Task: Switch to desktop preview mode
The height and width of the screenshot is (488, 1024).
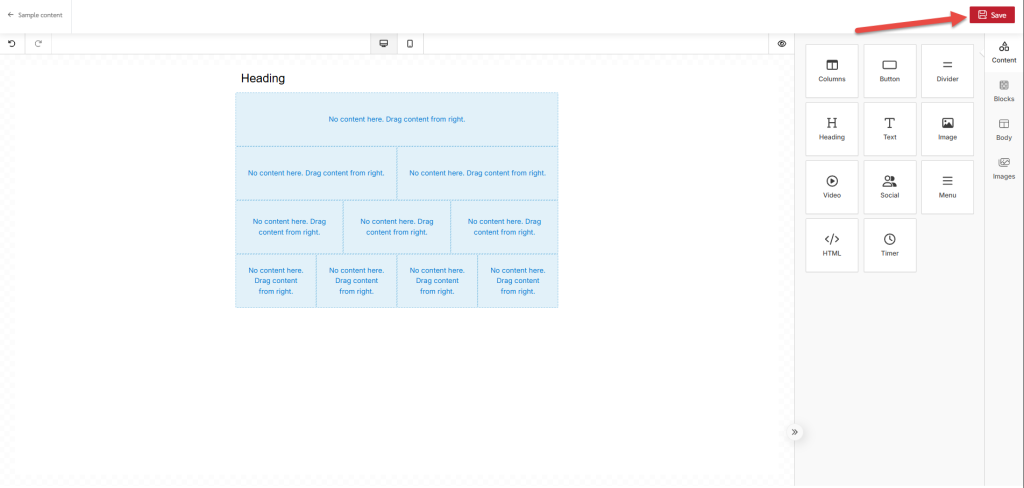Action: pos(383,44)
